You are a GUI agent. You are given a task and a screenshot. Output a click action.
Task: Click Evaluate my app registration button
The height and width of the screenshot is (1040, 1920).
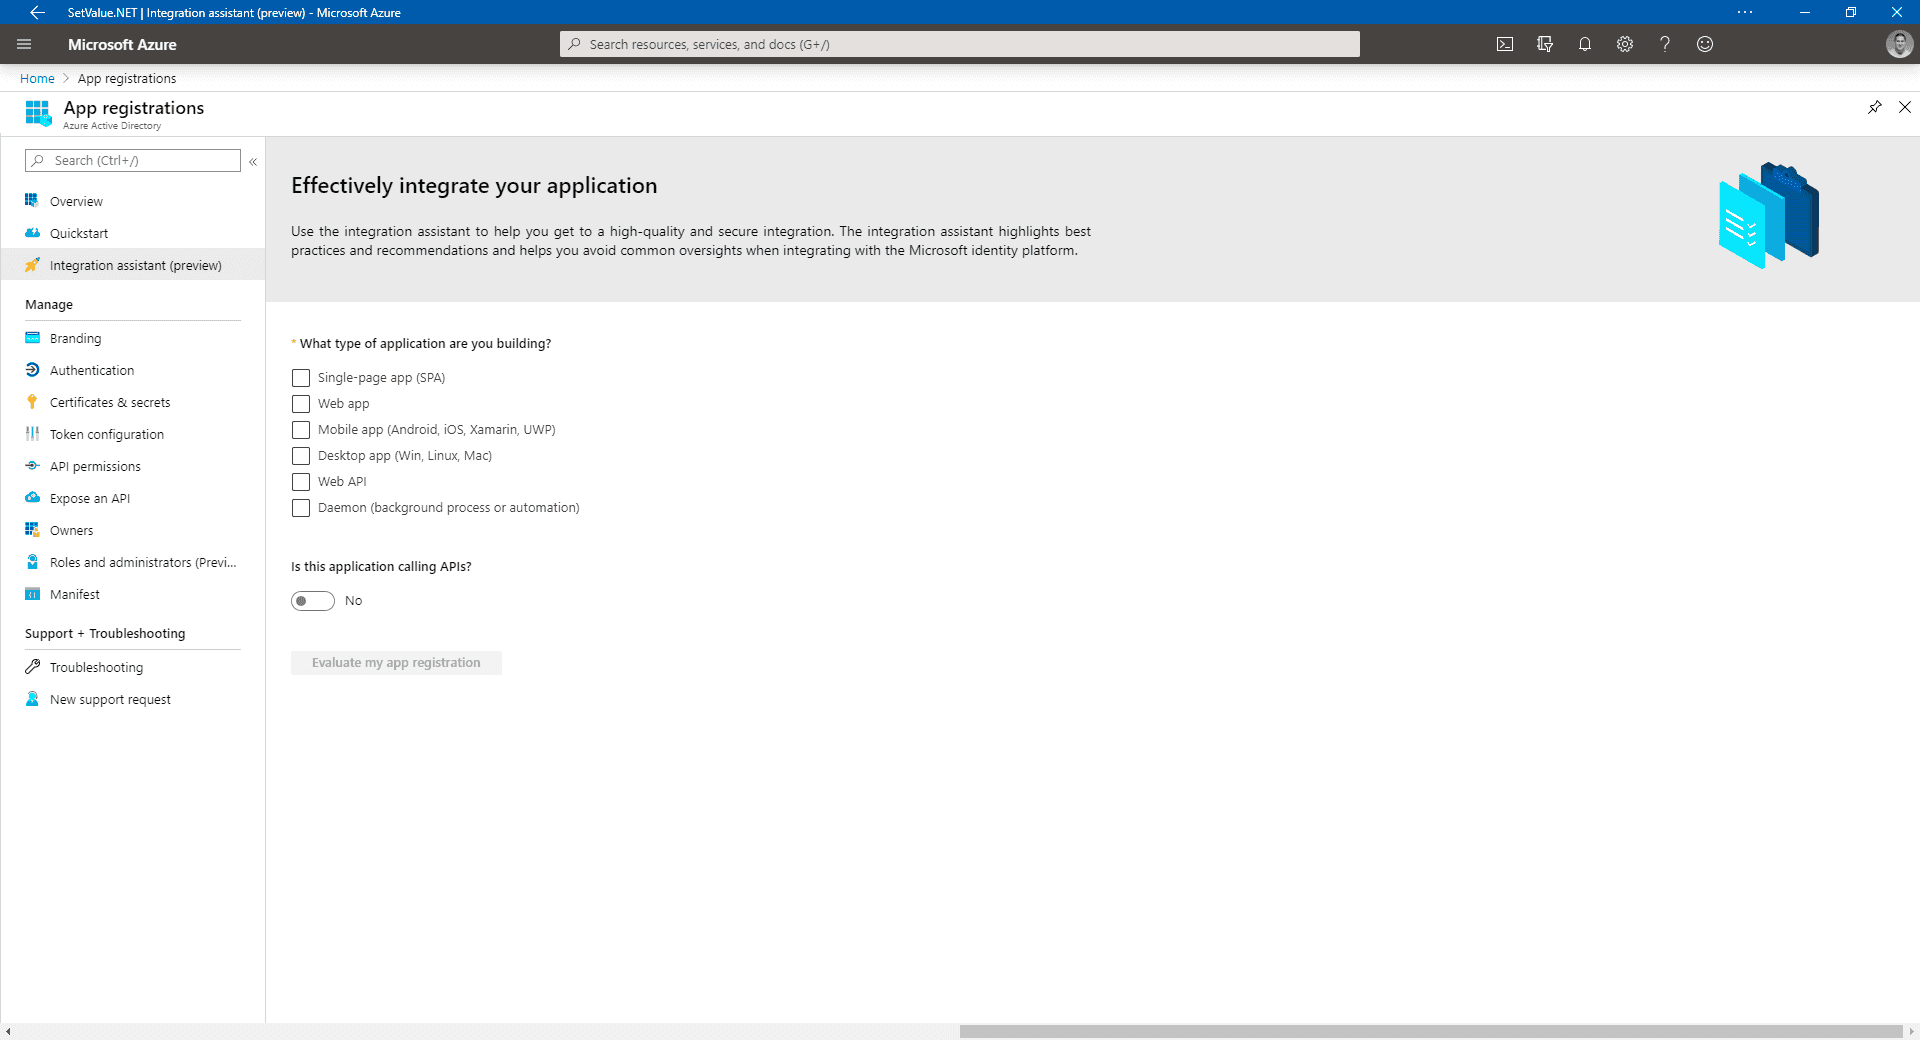click(396, 663)
